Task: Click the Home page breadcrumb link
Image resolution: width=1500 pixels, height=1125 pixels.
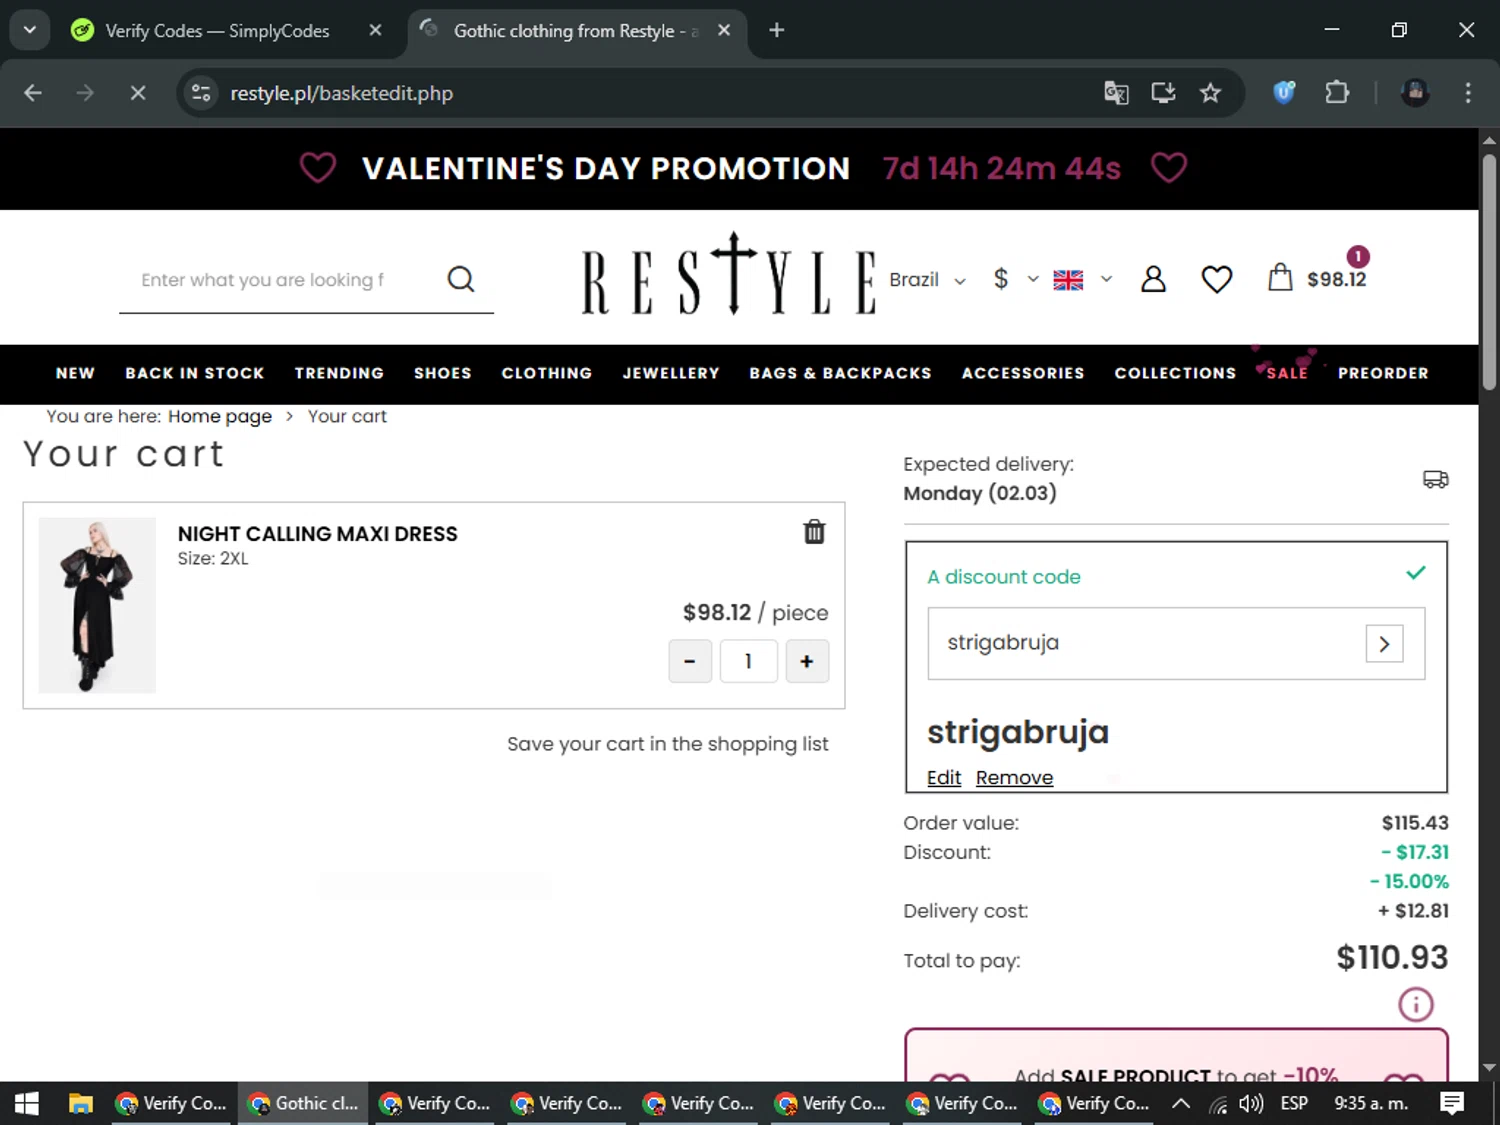Action: tap(220, 416)
